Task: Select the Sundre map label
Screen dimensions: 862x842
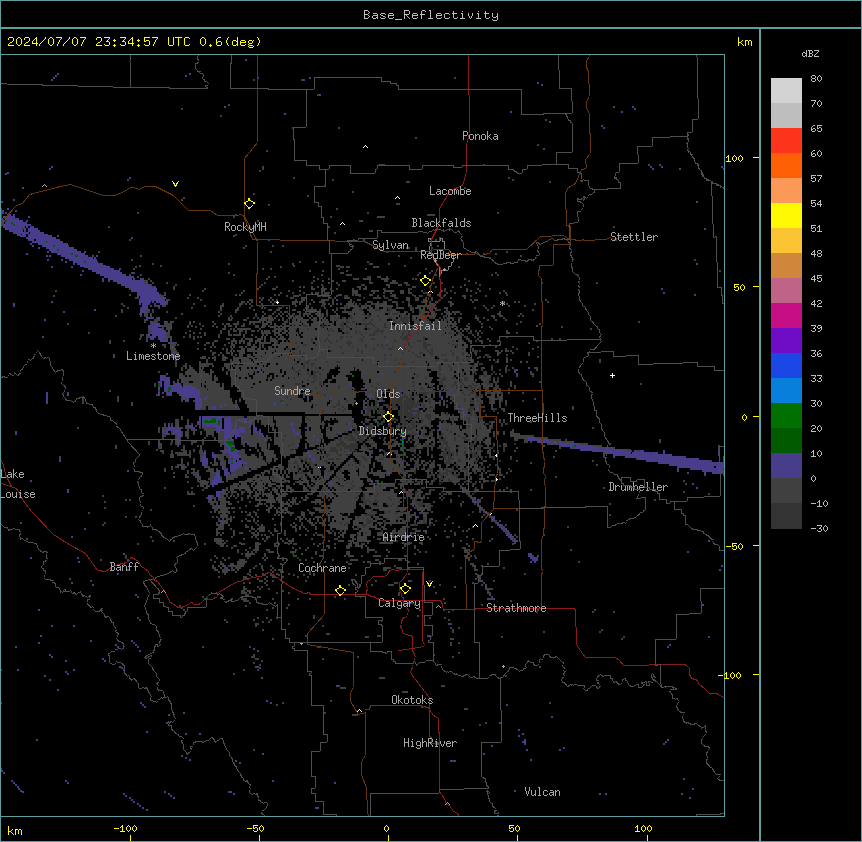Action: (292, 391)
